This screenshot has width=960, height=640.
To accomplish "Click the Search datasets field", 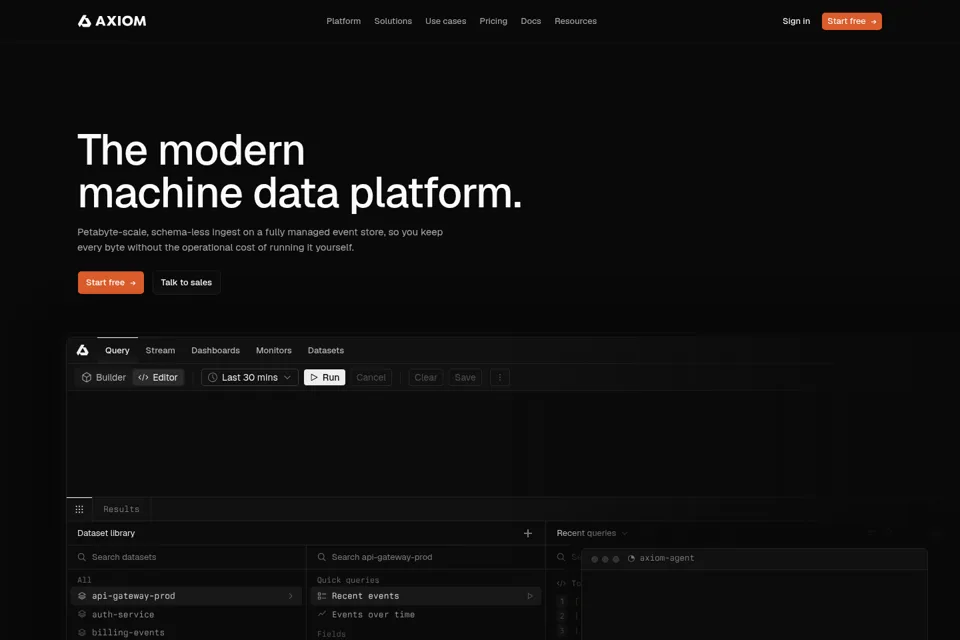I will point(187,557).
